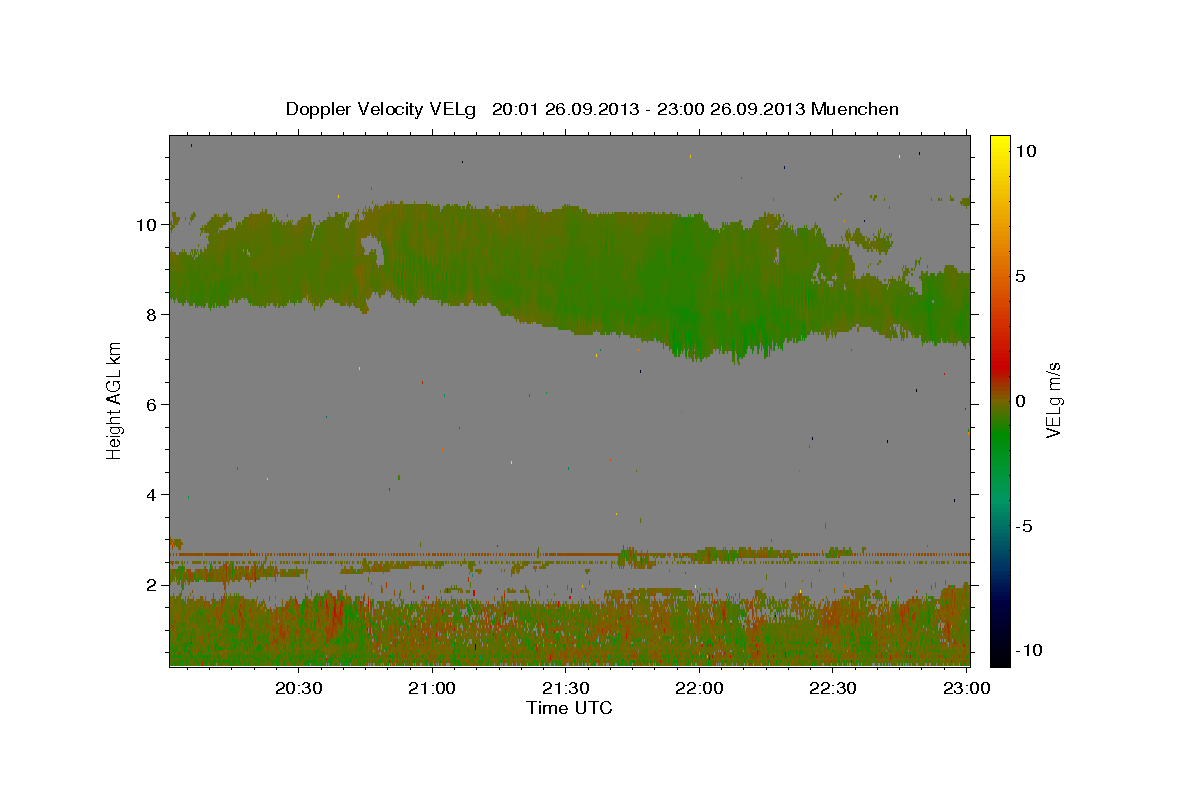
Task: Click the 'Time UTC' axis label
Action: (569, 708)
